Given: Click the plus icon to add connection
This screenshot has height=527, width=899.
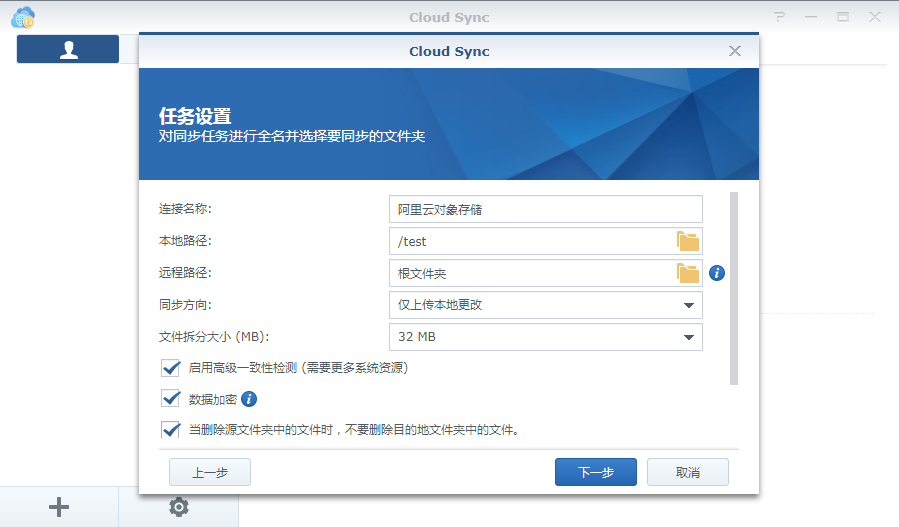Looking at the screenshot, I should [59, 507].
